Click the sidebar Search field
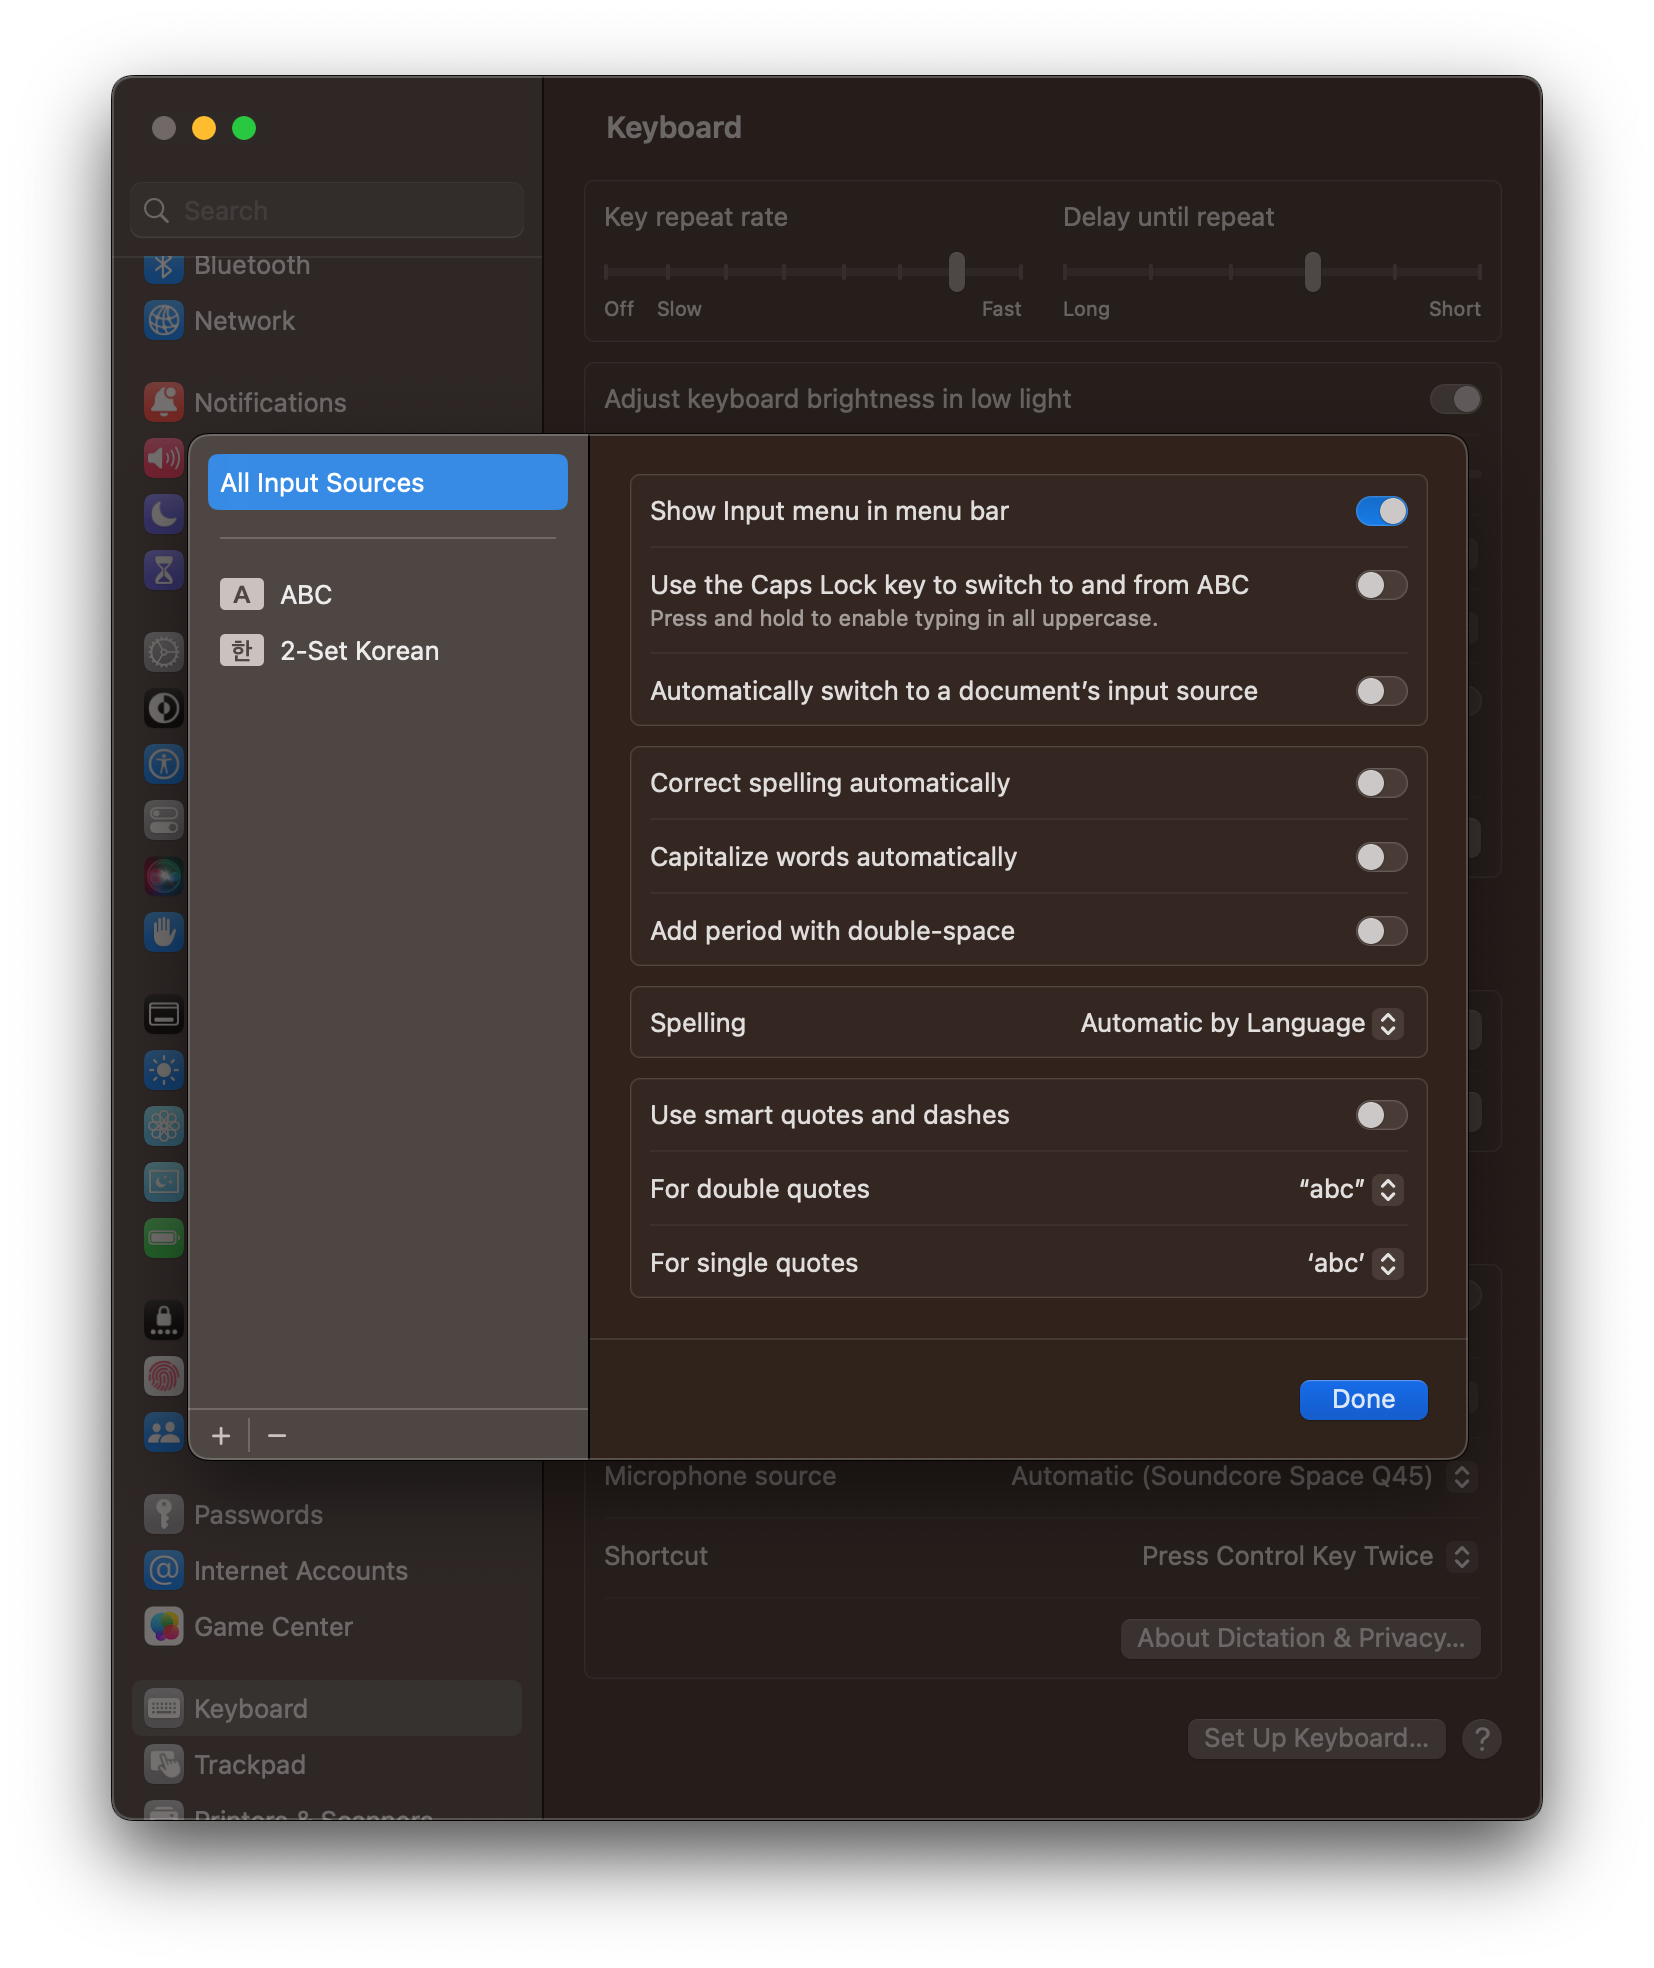The height and width of the screenshot is (1968, 1654). [327, 211]
